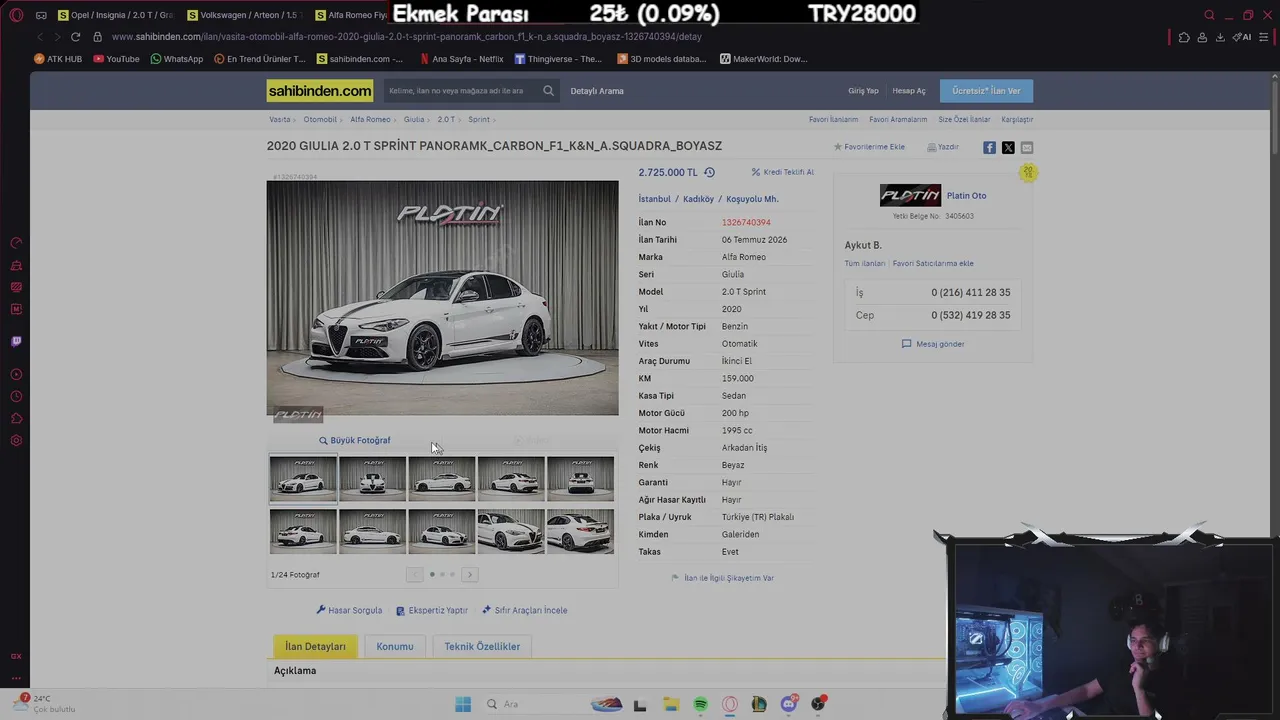Switch to Volkswagen / Arteon browser tab
The width and height of the screenshot is (1280, 720).
[244, 15]
